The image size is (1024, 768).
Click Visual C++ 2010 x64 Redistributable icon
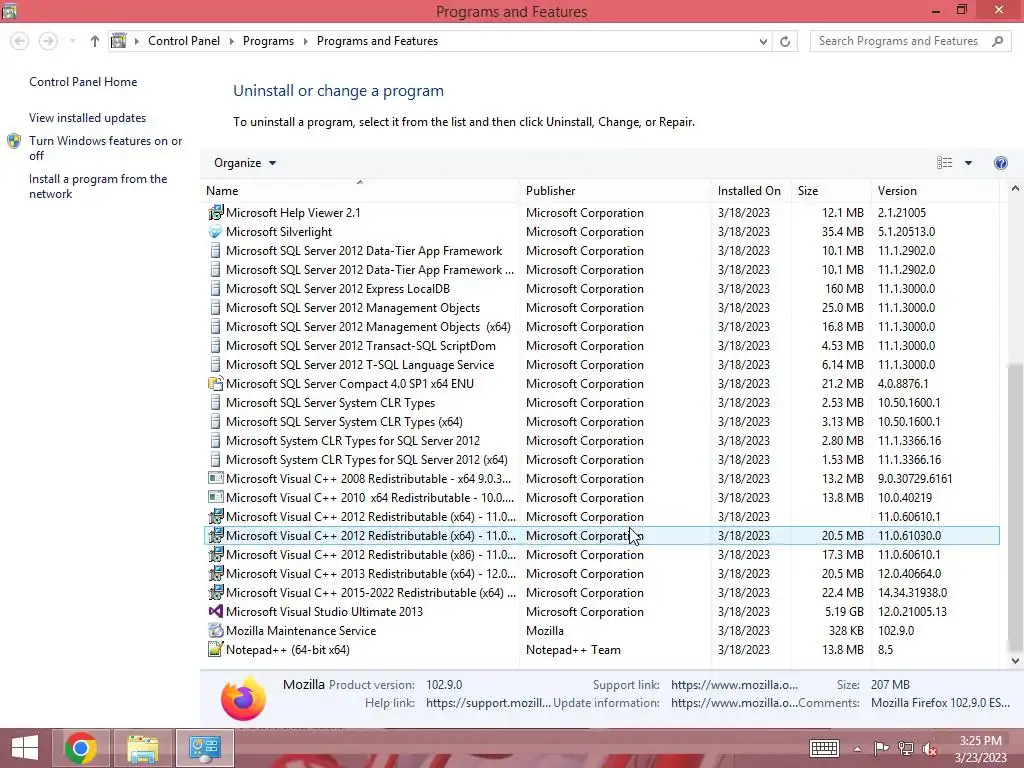point(216,498)
